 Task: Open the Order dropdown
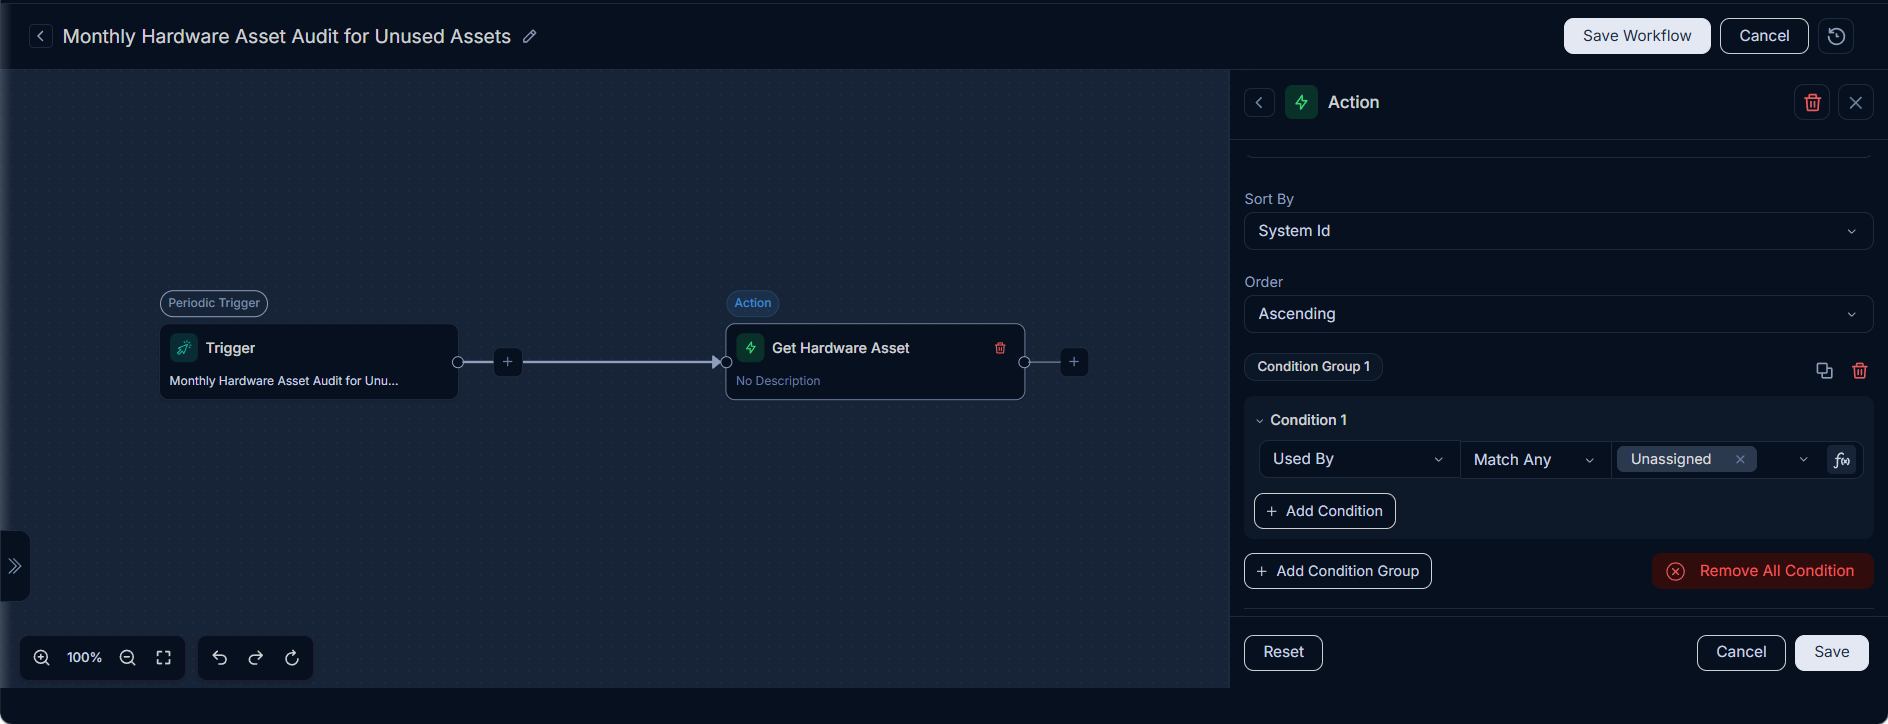pos(1558,314)
